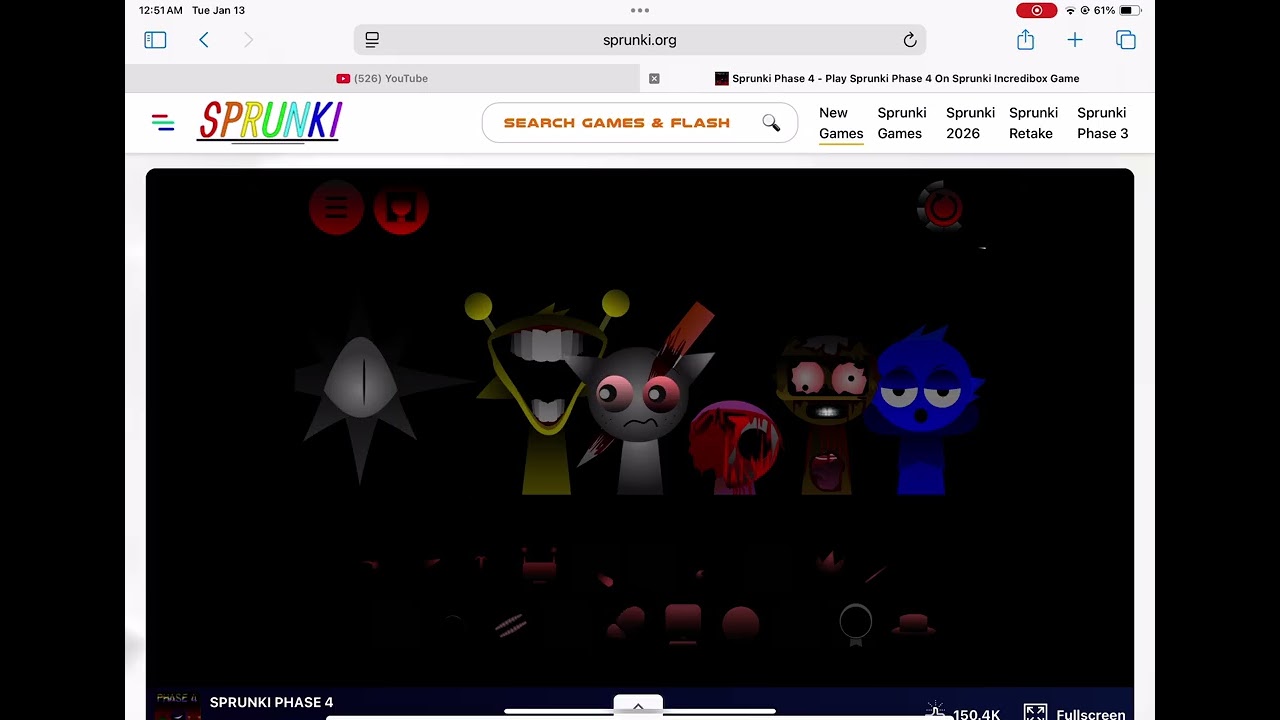This screenshot has width=1280, height=720.
Task: Click the search magnifier icon
Action: [771, 122]
